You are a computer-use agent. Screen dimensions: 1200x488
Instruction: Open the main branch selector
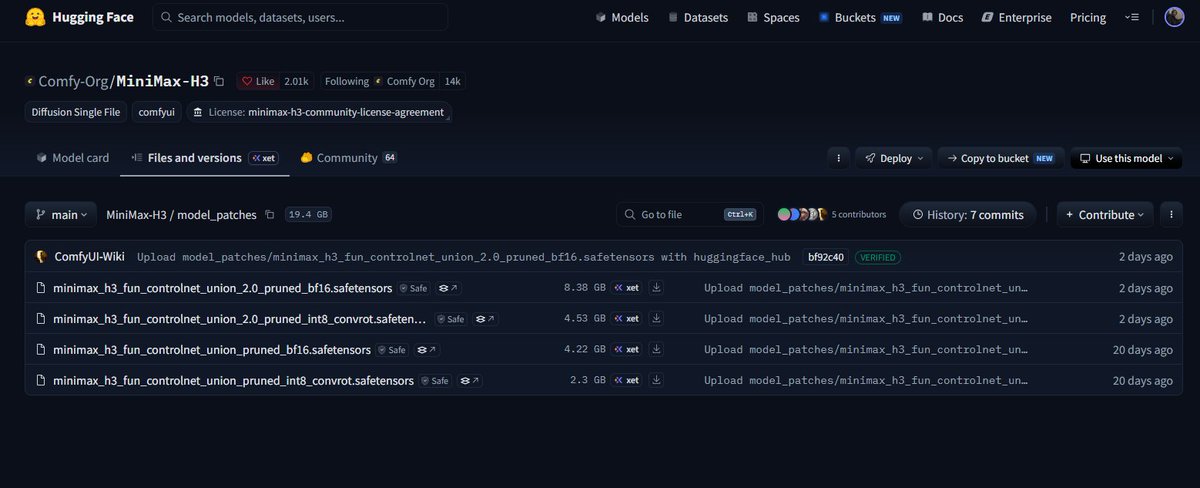point(61,214)
